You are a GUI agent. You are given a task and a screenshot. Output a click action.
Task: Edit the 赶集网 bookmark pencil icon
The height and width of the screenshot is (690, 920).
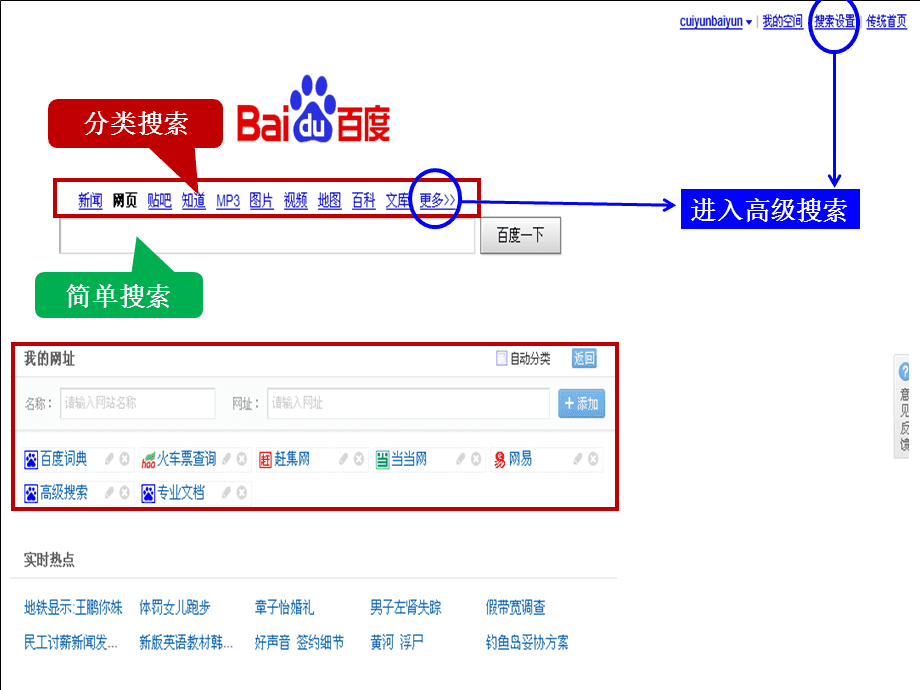click(344, 459)
